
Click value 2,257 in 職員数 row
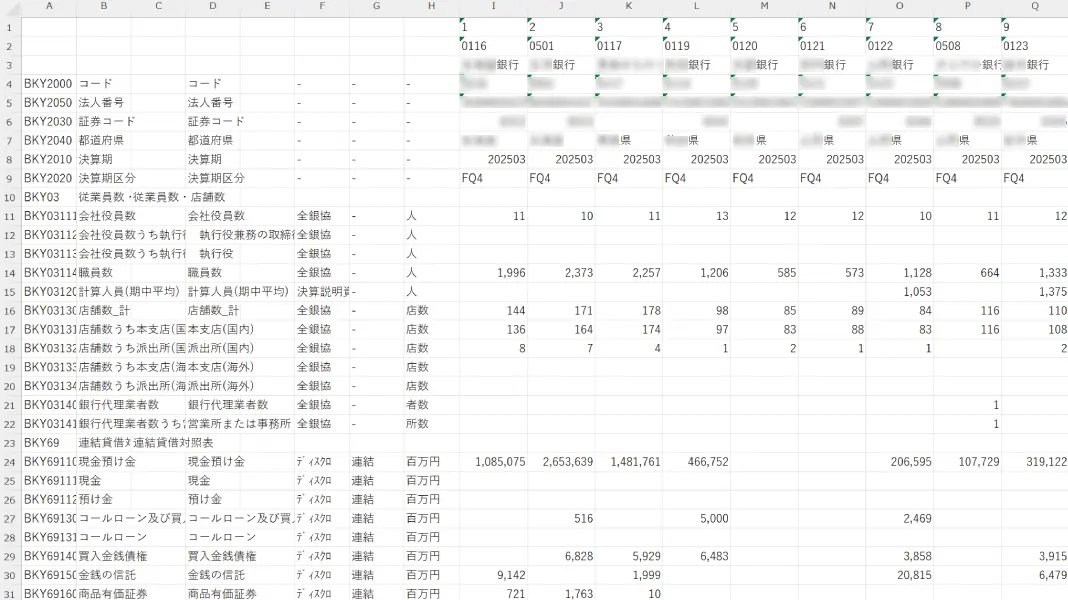tap(646, 272)
